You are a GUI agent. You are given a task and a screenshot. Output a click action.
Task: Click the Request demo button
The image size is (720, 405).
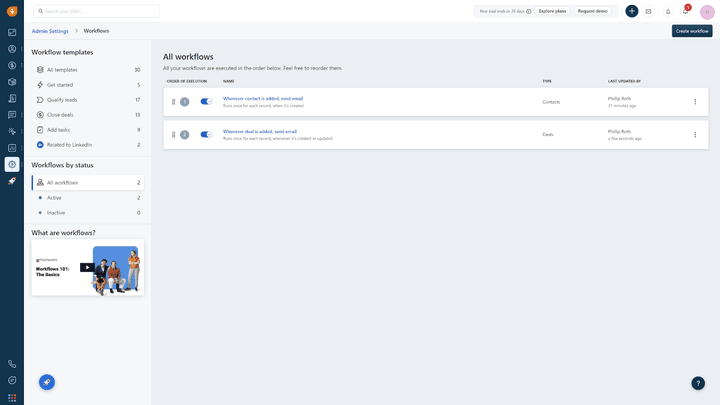tap(592, 11)
